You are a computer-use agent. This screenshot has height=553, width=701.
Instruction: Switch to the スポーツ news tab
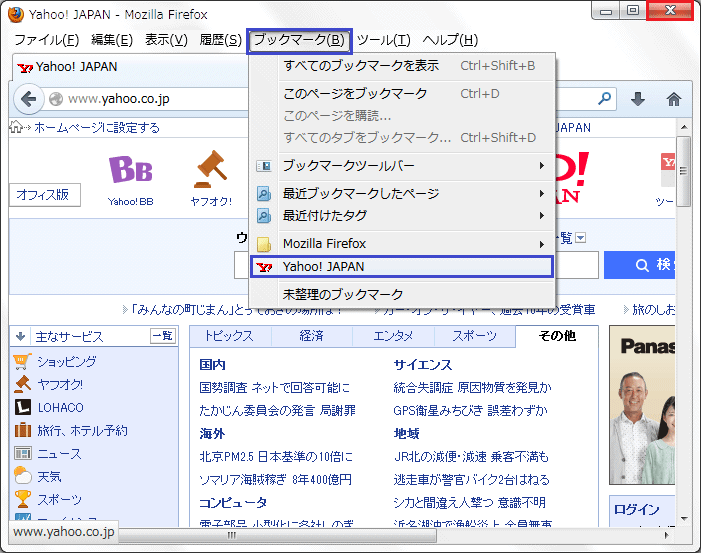(x=474, y=336)
